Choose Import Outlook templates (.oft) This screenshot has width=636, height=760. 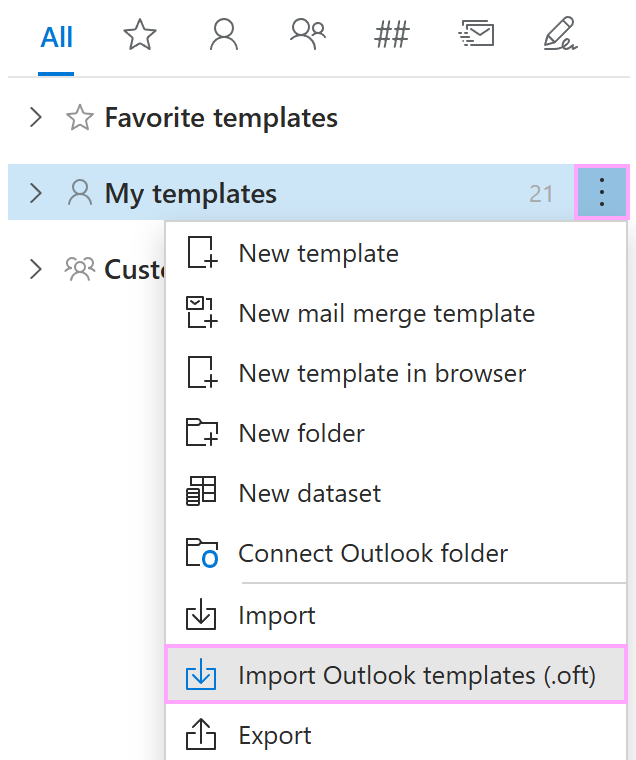(396, 675)
